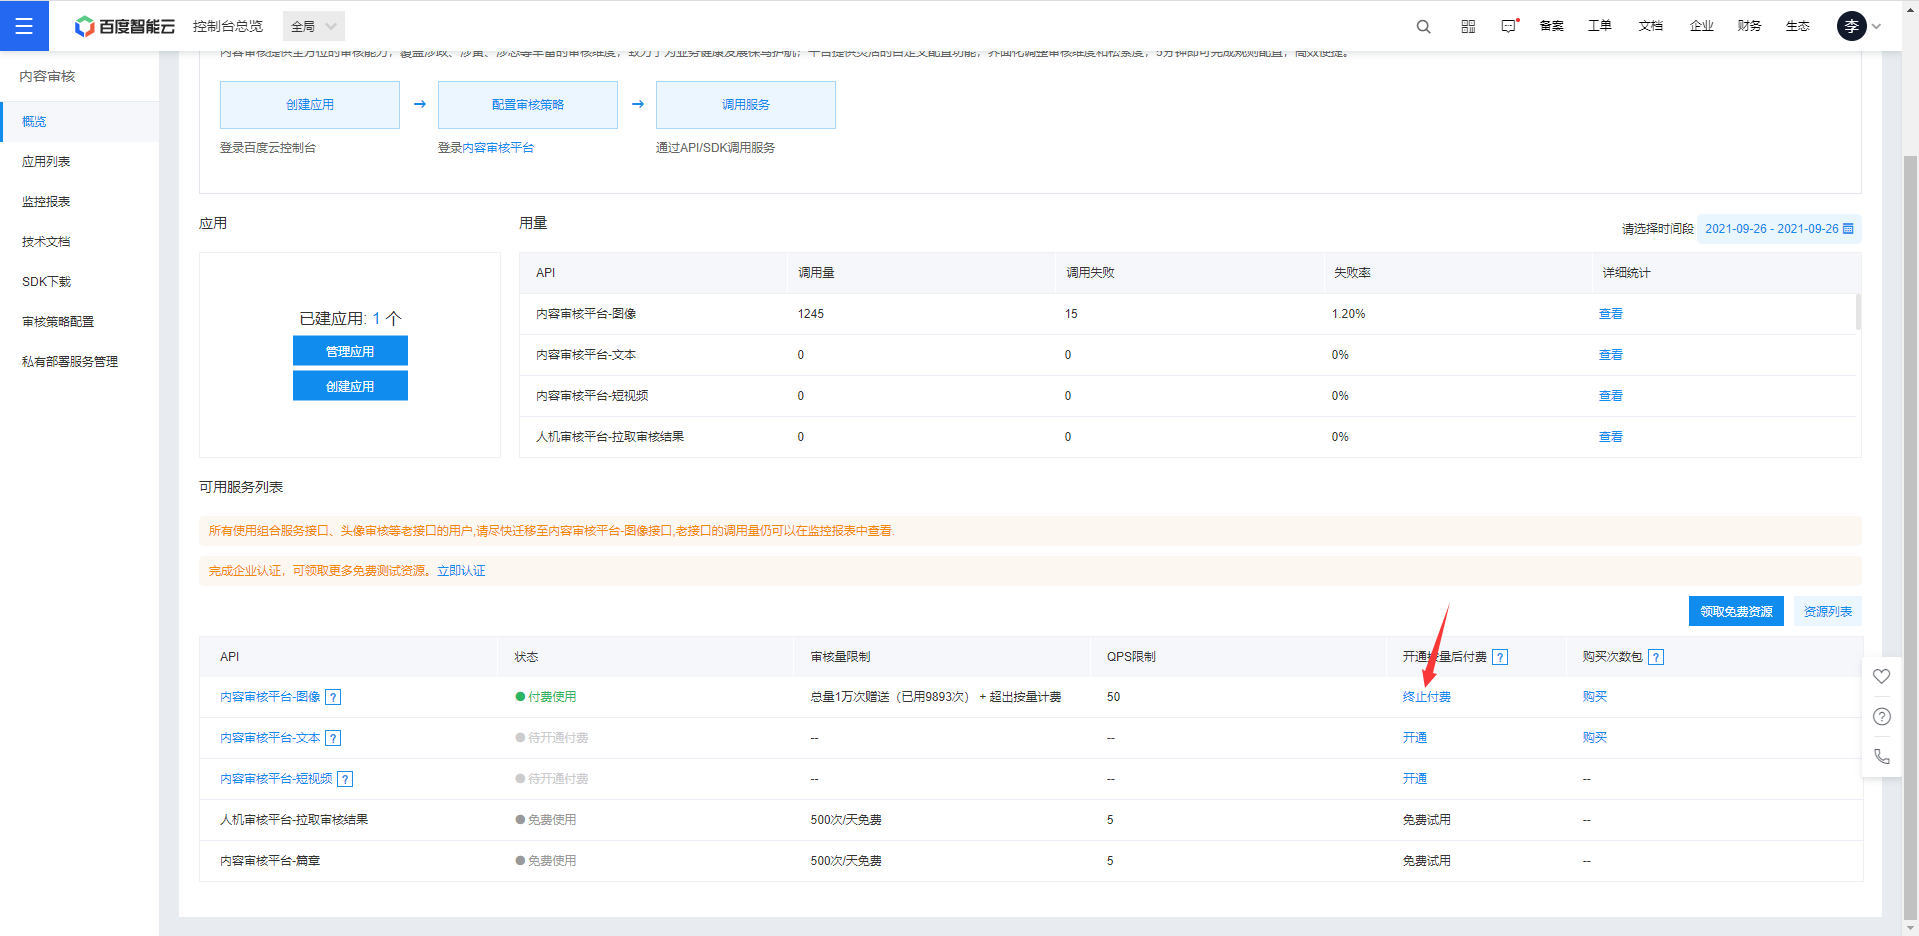1919x936 pixels.
Task: Open the calendar icon in date range
Action: [x=1848, y=229]
